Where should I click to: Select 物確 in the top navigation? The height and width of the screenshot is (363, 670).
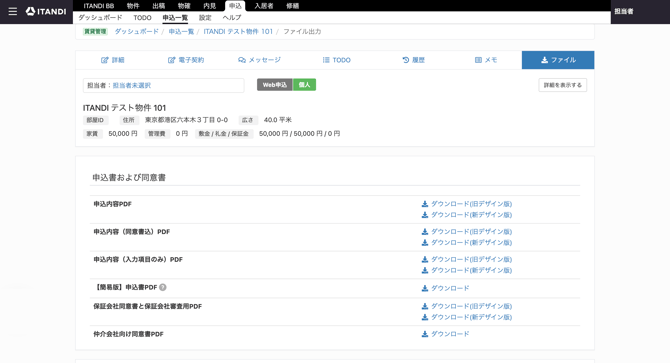pos(184,6)
